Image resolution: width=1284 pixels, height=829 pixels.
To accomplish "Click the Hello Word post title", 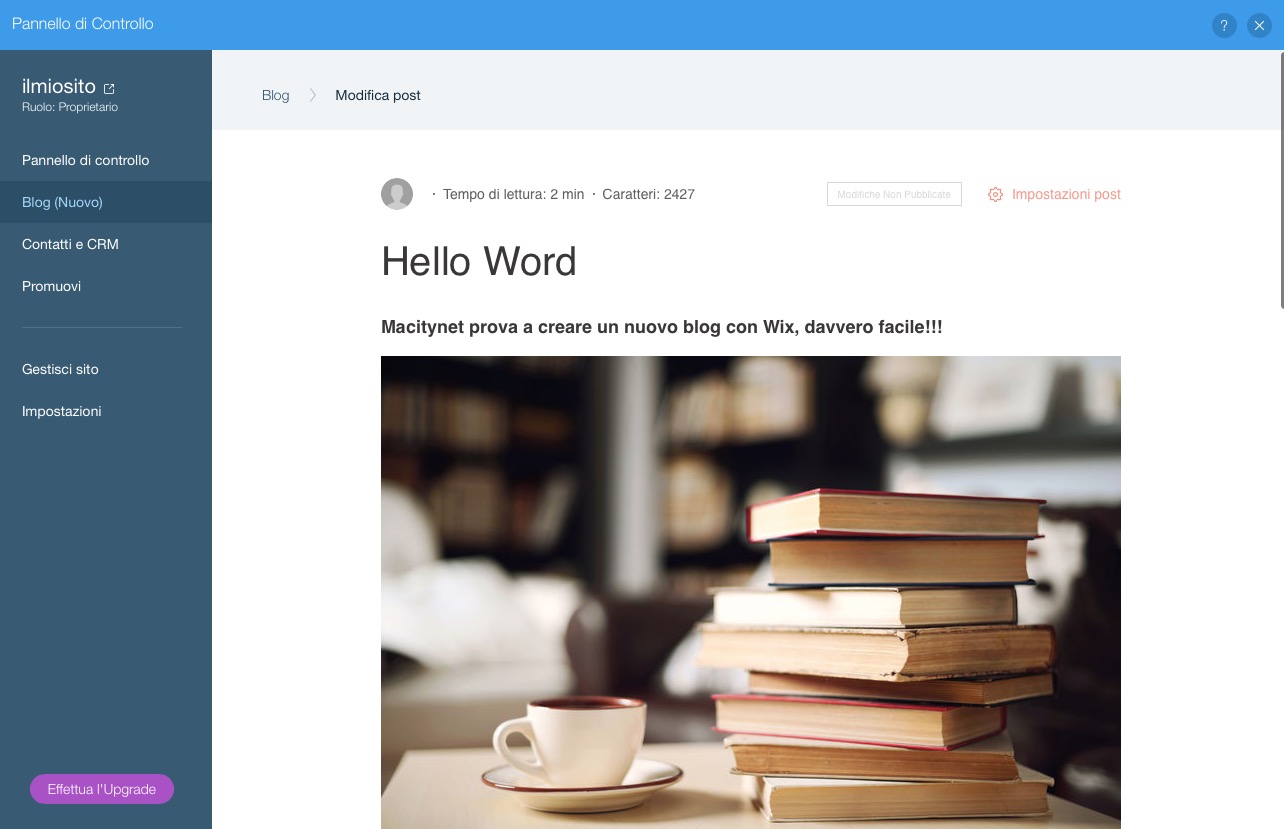I will click(x=479, y=262).
